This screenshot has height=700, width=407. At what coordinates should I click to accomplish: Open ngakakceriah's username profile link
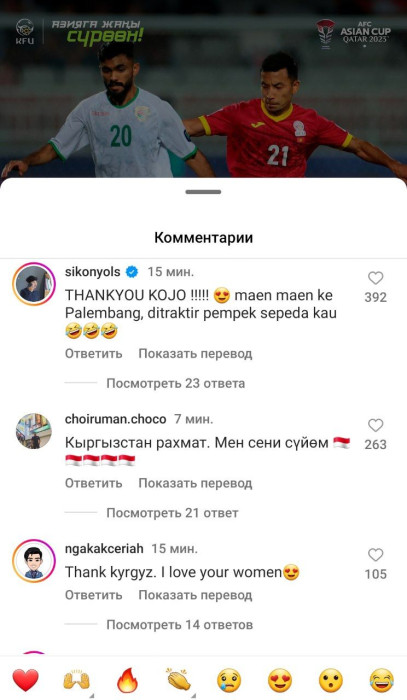tap(104, 548)
